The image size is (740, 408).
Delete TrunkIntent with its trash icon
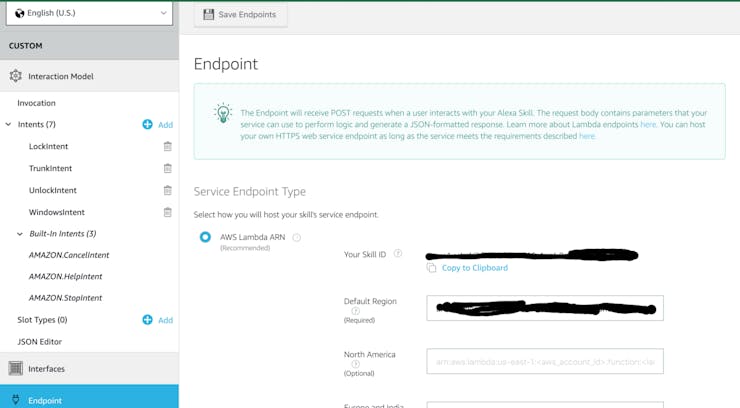[168, 168]
